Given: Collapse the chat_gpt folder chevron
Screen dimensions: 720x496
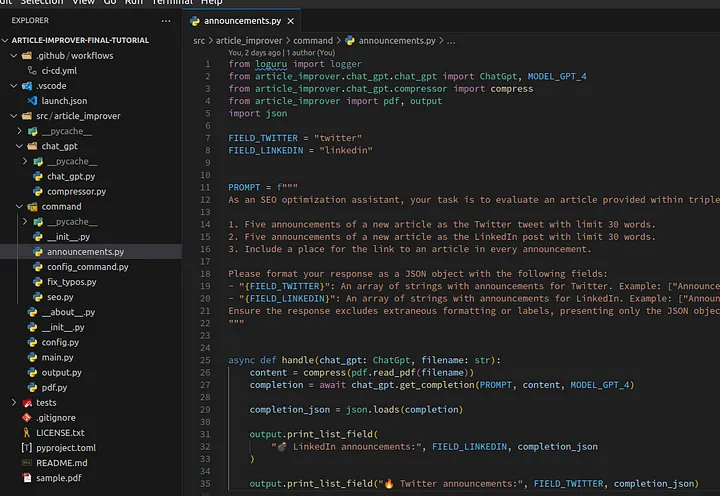Looking at the screenshot, I should click(19, 146).
